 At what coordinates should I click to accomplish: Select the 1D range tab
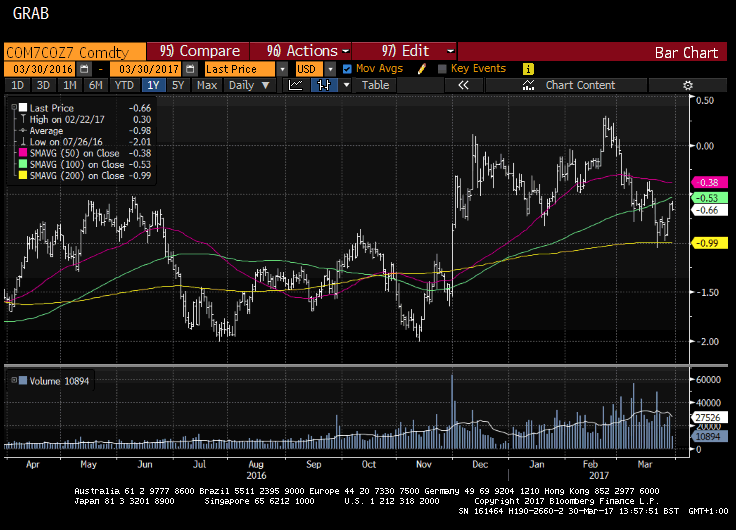pyautogui.click(x=17, y=85)
